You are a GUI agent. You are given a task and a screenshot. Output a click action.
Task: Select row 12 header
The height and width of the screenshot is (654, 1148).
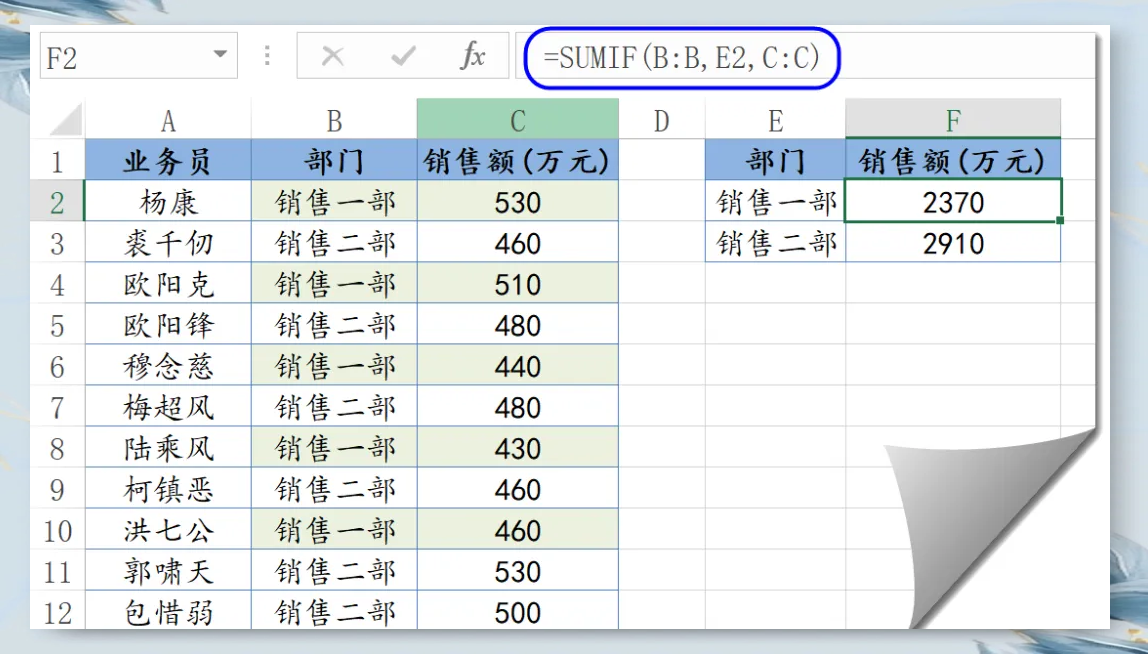57,610
